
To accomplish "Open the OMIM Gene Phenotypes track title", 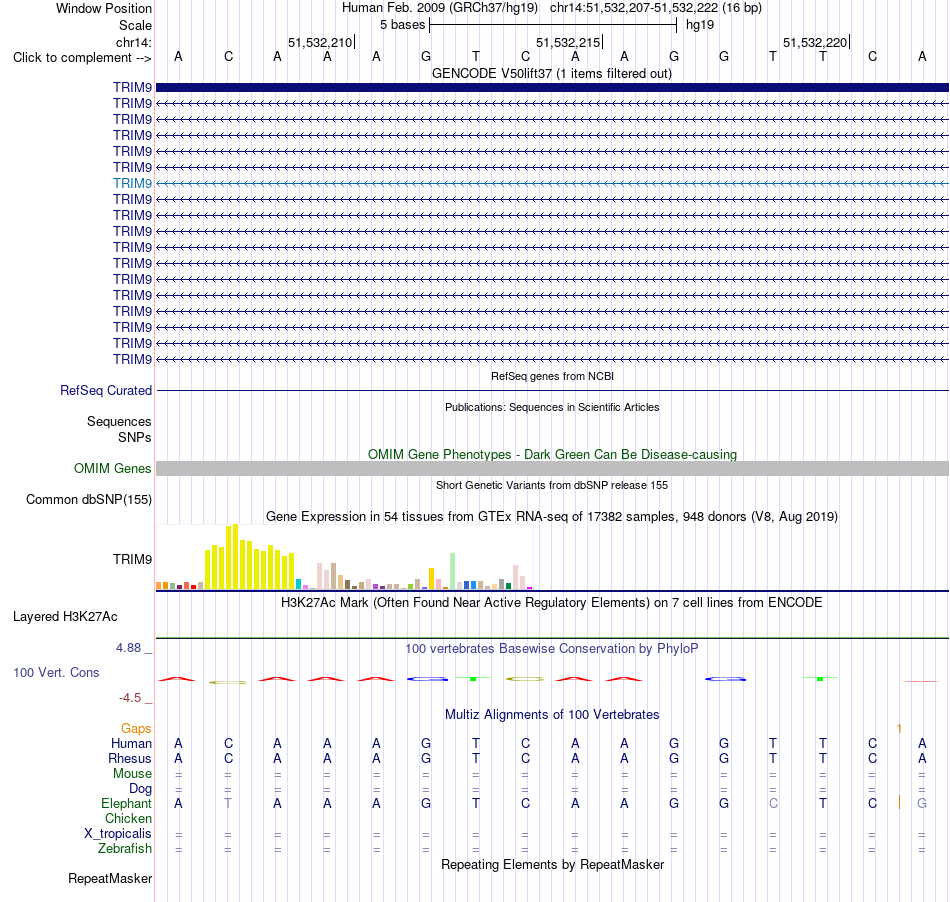I will [552, 454].
